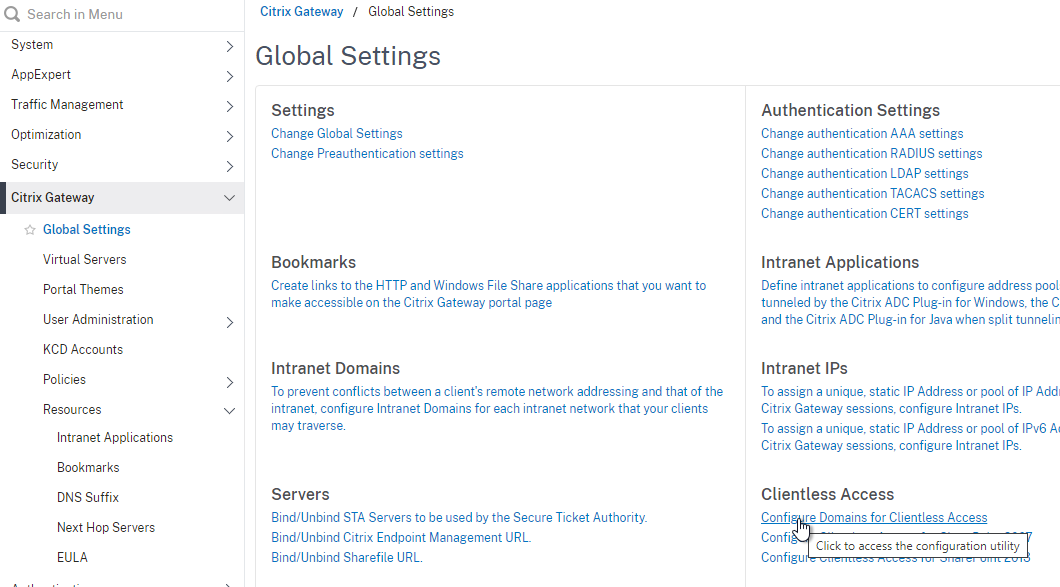
Task: Click the Intranet IPs section heading
Action: 804,369
